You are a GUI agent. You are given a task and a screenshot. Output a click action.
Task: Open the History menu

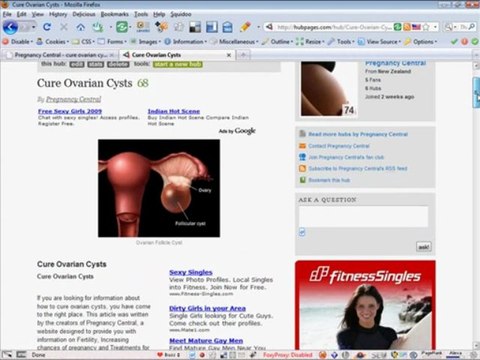click(x=58, y=14)
